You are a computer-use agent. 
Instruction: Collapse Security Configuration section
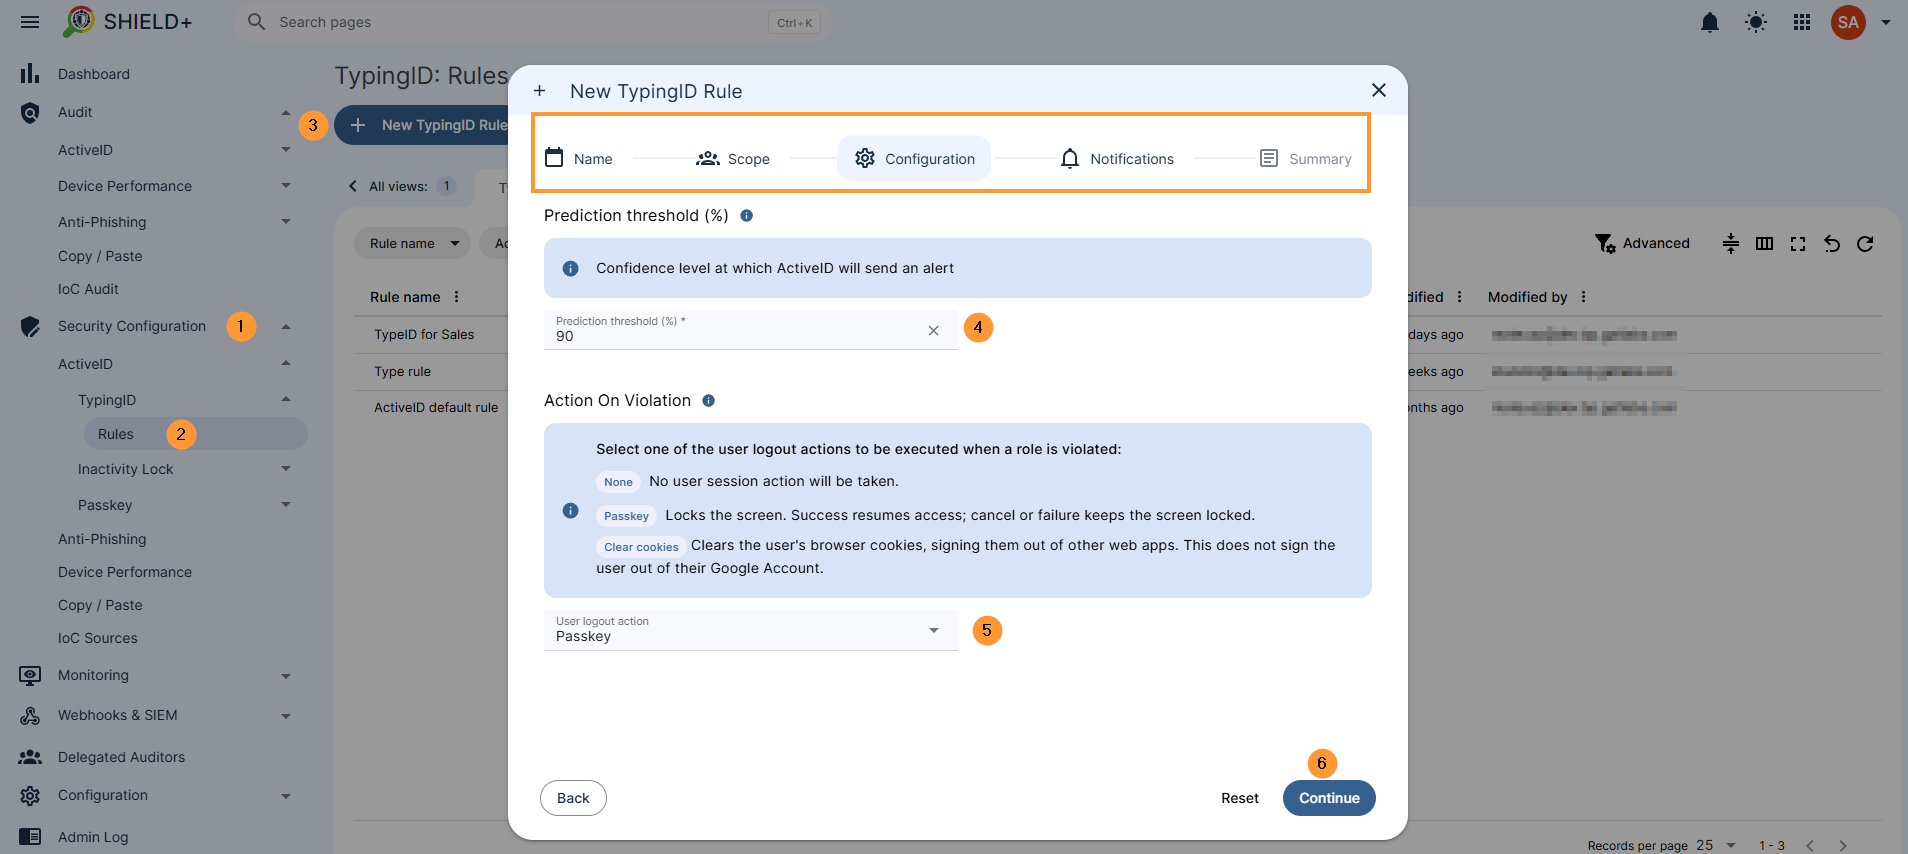286,327
